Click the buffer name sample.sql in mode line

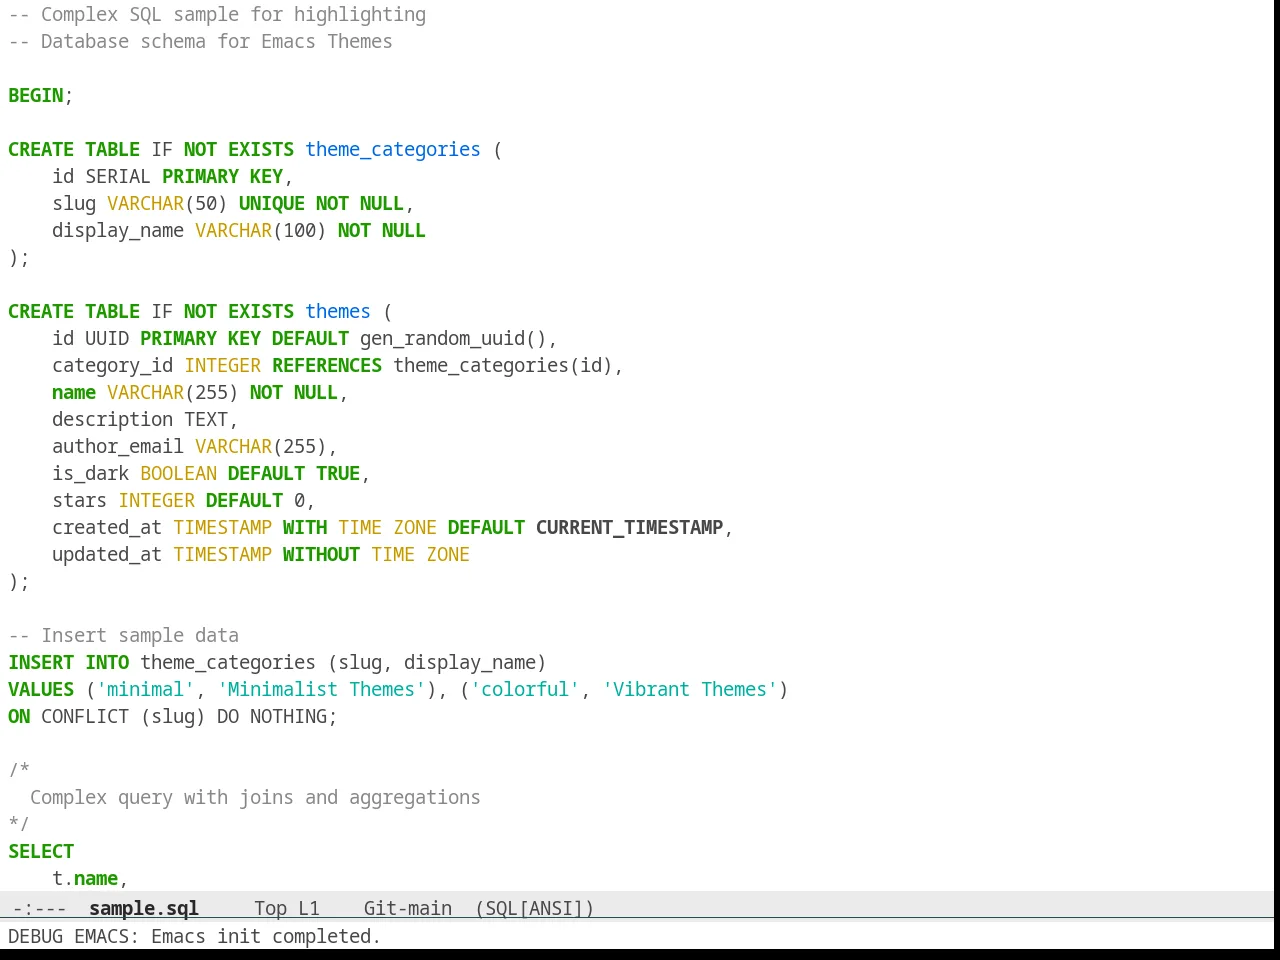pyautogui.click(x=144, y=908)
